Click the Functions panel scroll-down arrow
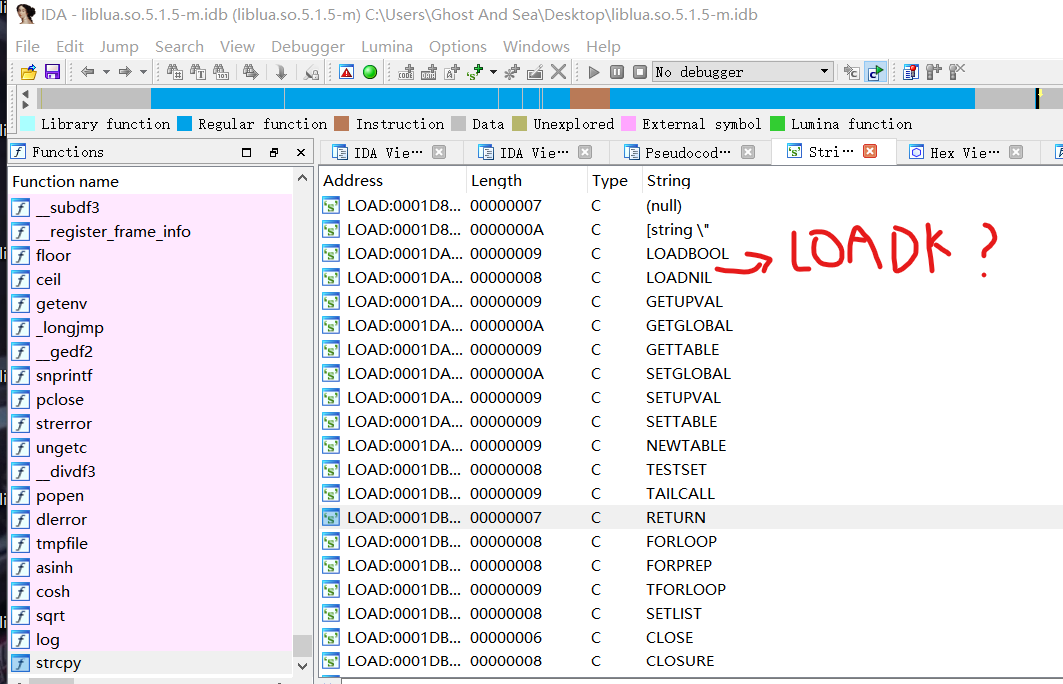Viewport: 1063px width, 684px height. pyautogui.click(x=302, y=665)
